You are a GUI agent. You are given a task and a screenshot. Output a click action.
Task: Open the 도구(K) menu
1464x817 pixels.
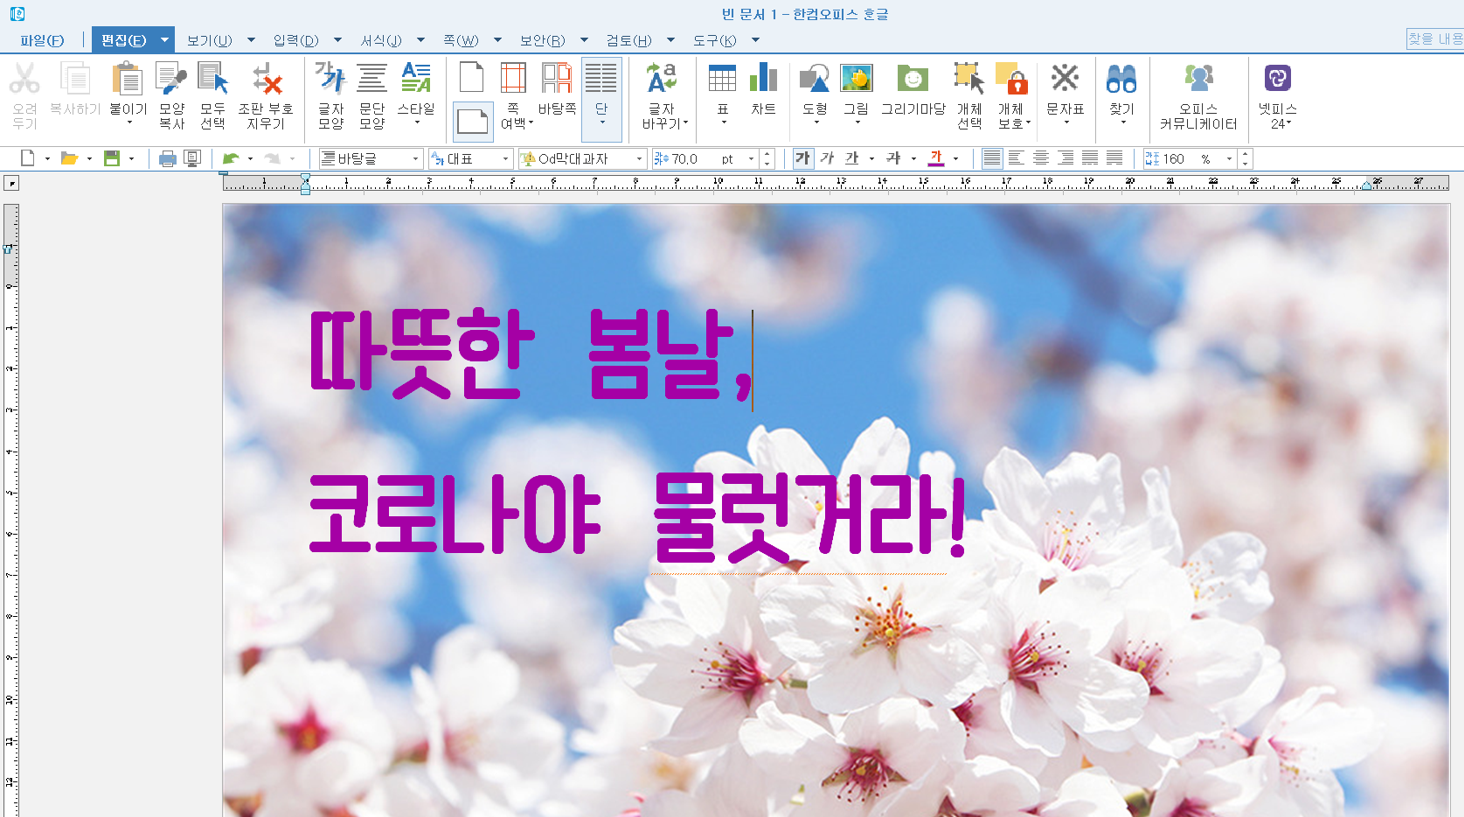coord(714,40)
